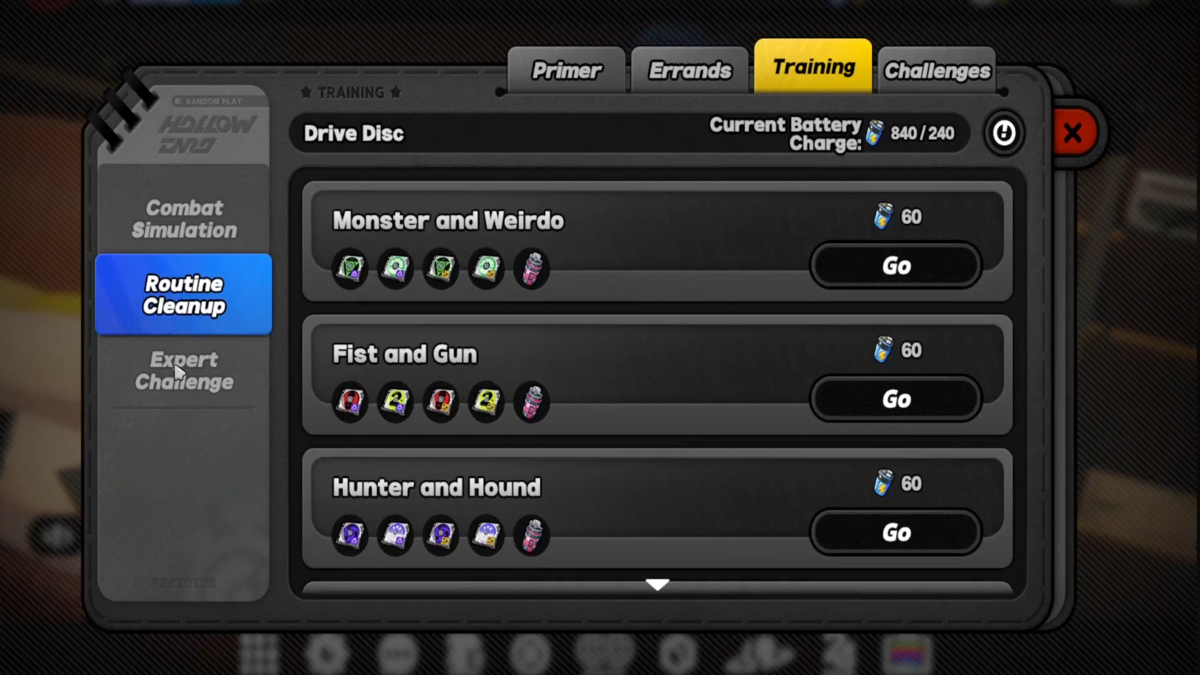
Task: Close the training menu with the red X
Action: [1073, 132]
